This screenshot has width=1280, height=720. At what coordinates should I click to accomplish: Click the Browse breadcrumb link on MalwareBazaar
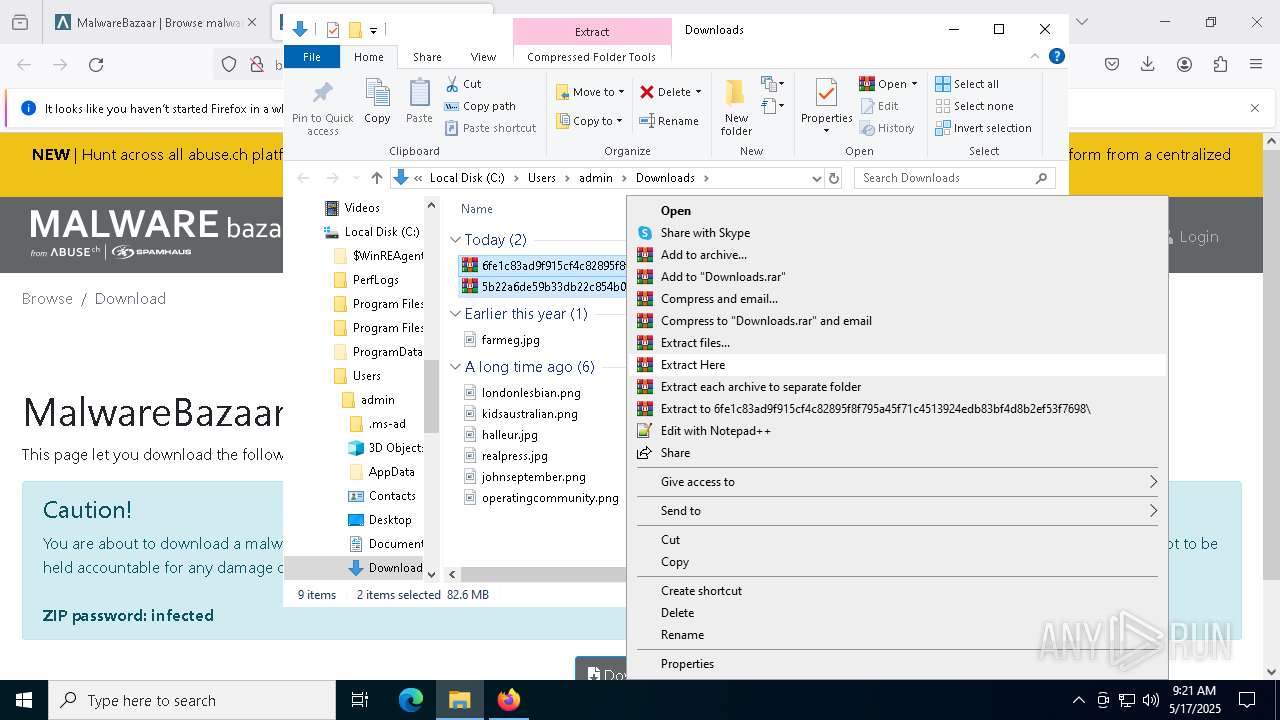47,299
